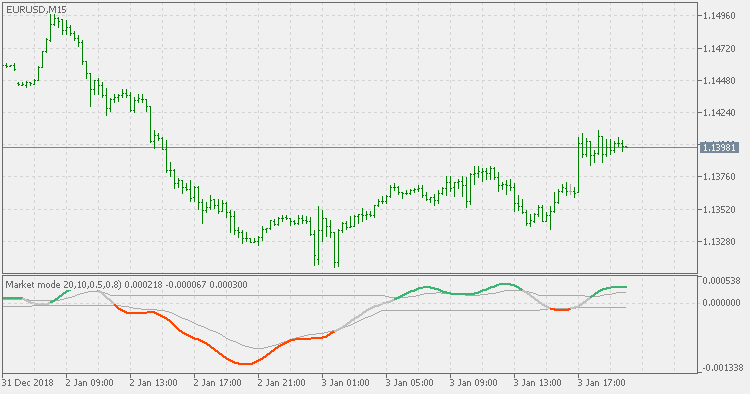Click the Market mode indicator label

(x=127, y=285)
